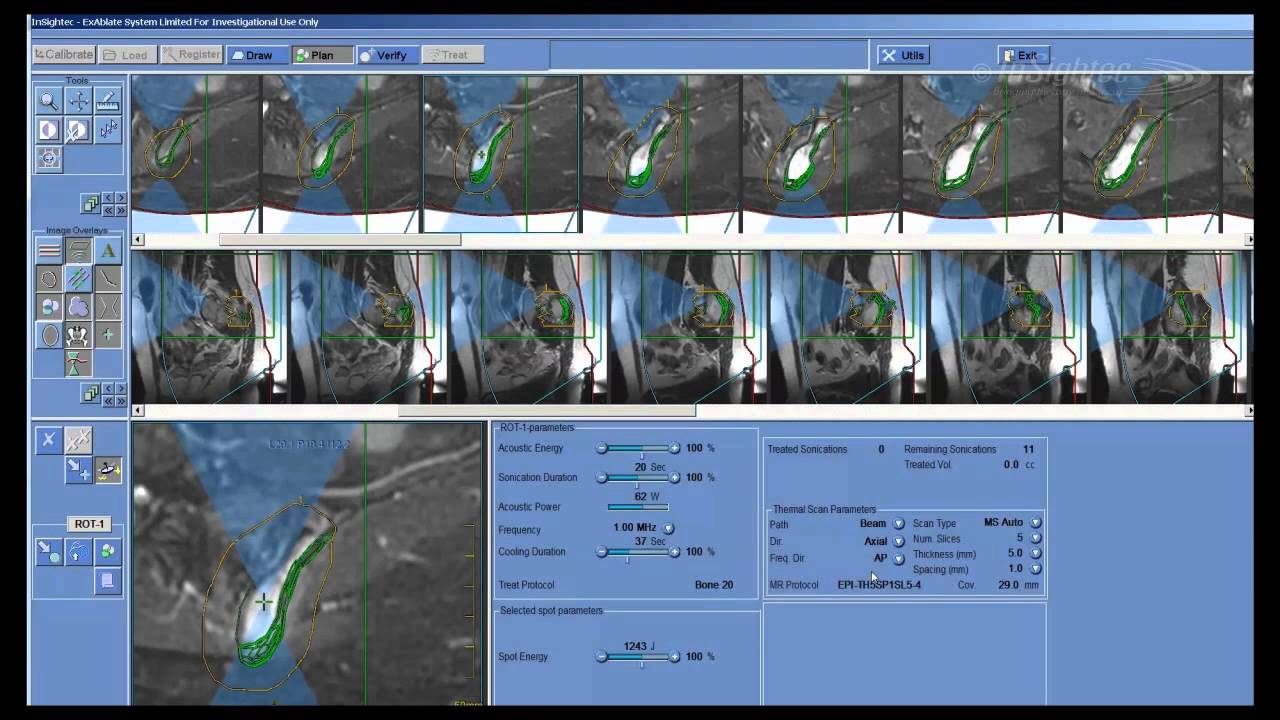The image size is (1280, 720).
Task: Toggle the green plus marker overlay
Action: [108, 336]
